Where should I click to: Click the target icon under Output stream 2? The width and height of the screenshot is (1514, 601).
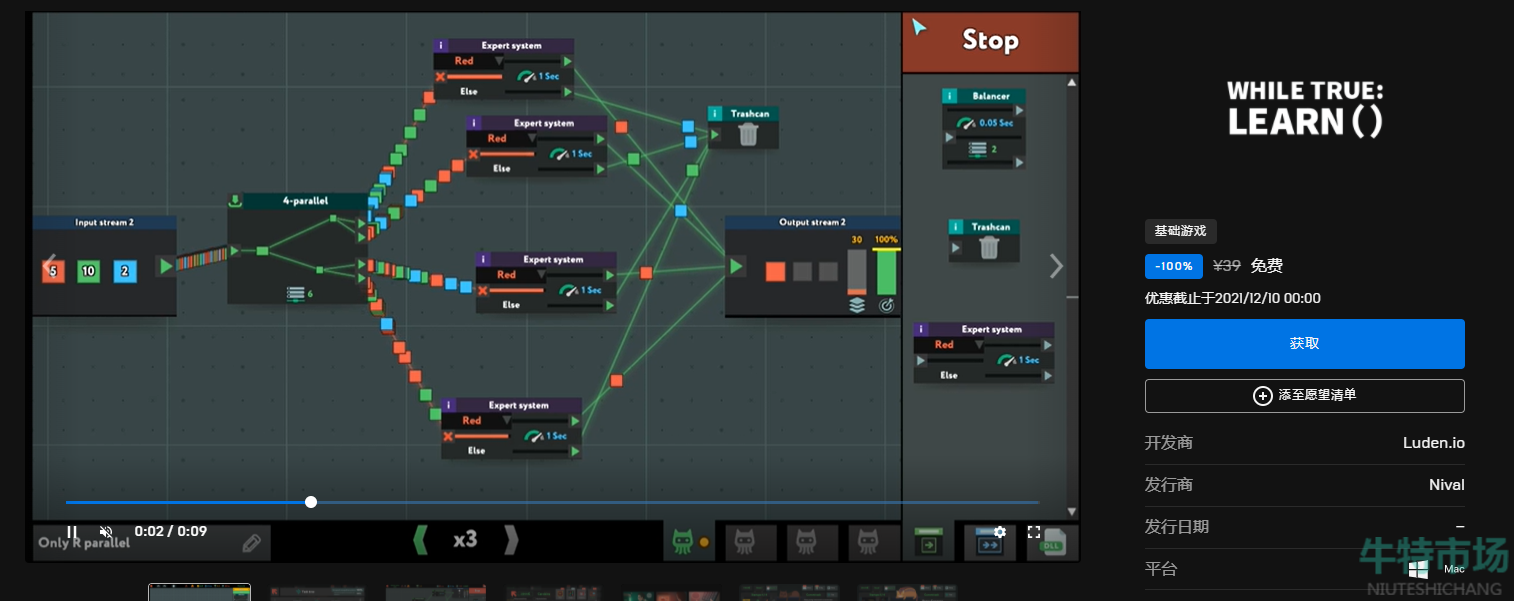[x=886, y=305]
